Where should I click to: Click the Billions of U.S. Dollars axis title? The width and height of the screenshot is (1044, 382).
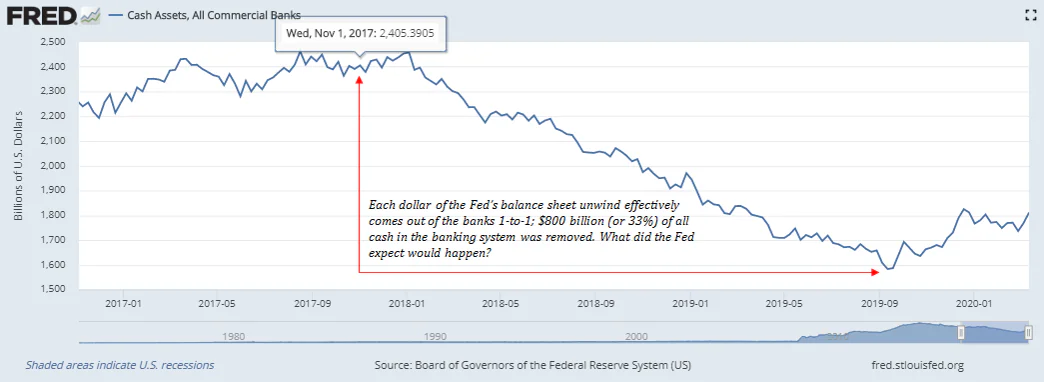(18, 166)
